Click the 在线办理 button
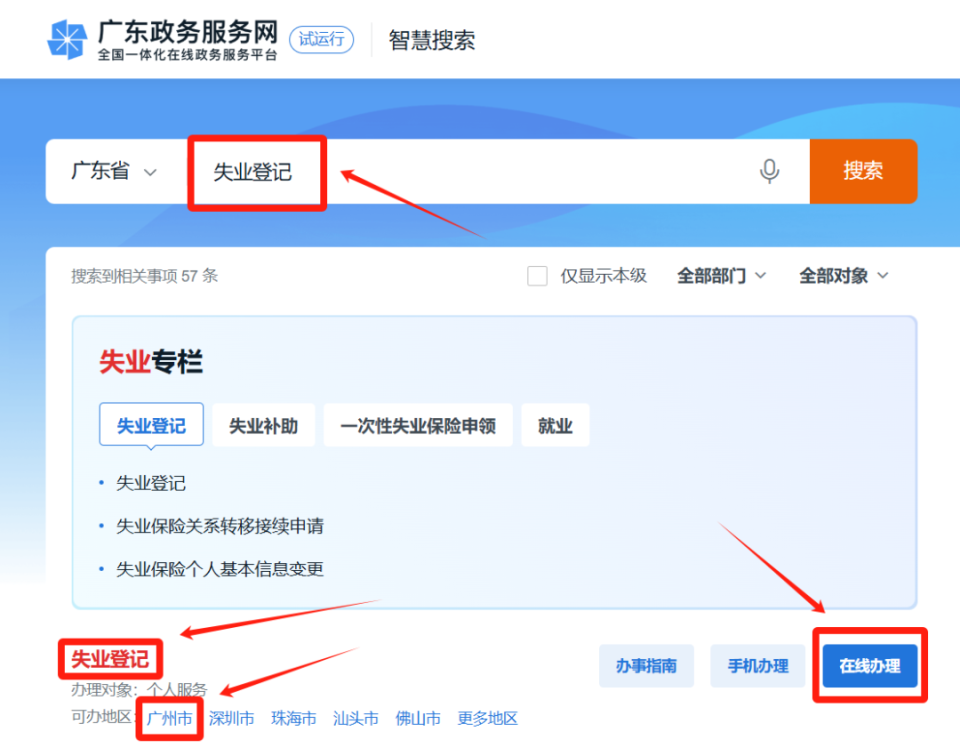The width and height of the screenshot is (960, 748). pos(869,666)
